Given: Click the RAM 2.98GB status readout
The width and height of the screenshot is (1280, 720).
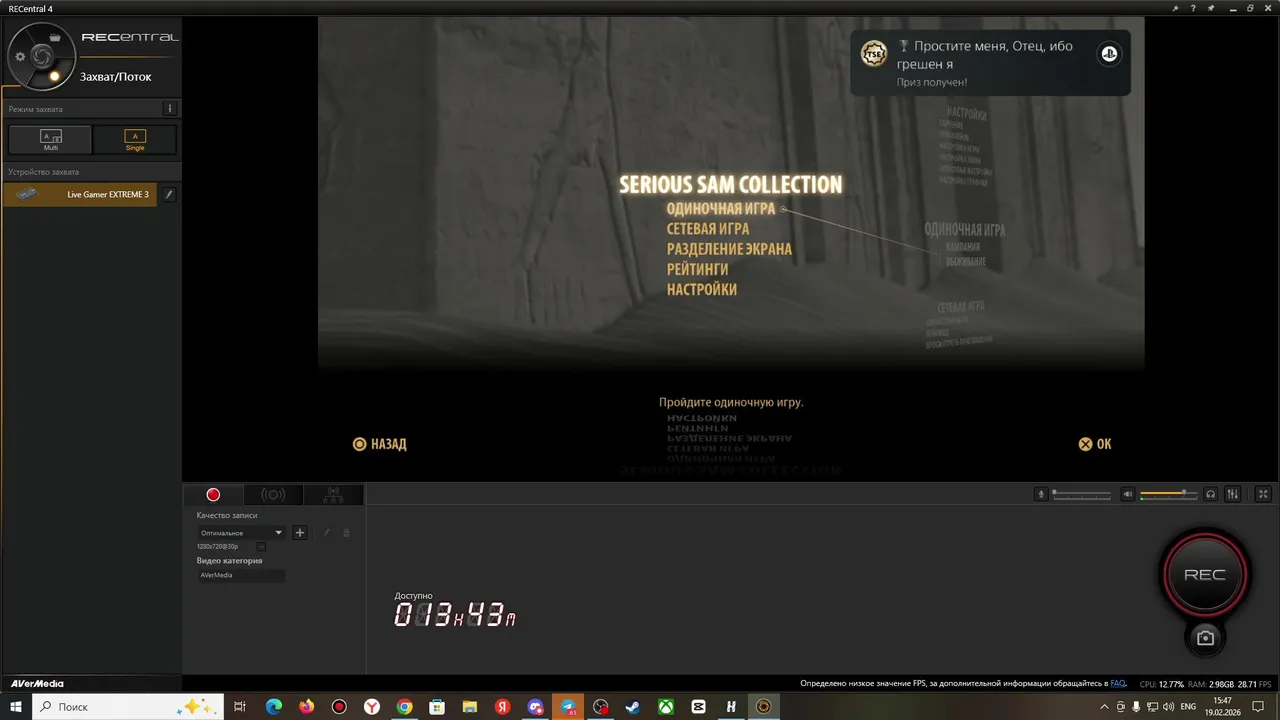Looking at the screenshot, I should tap(1211, 684).
